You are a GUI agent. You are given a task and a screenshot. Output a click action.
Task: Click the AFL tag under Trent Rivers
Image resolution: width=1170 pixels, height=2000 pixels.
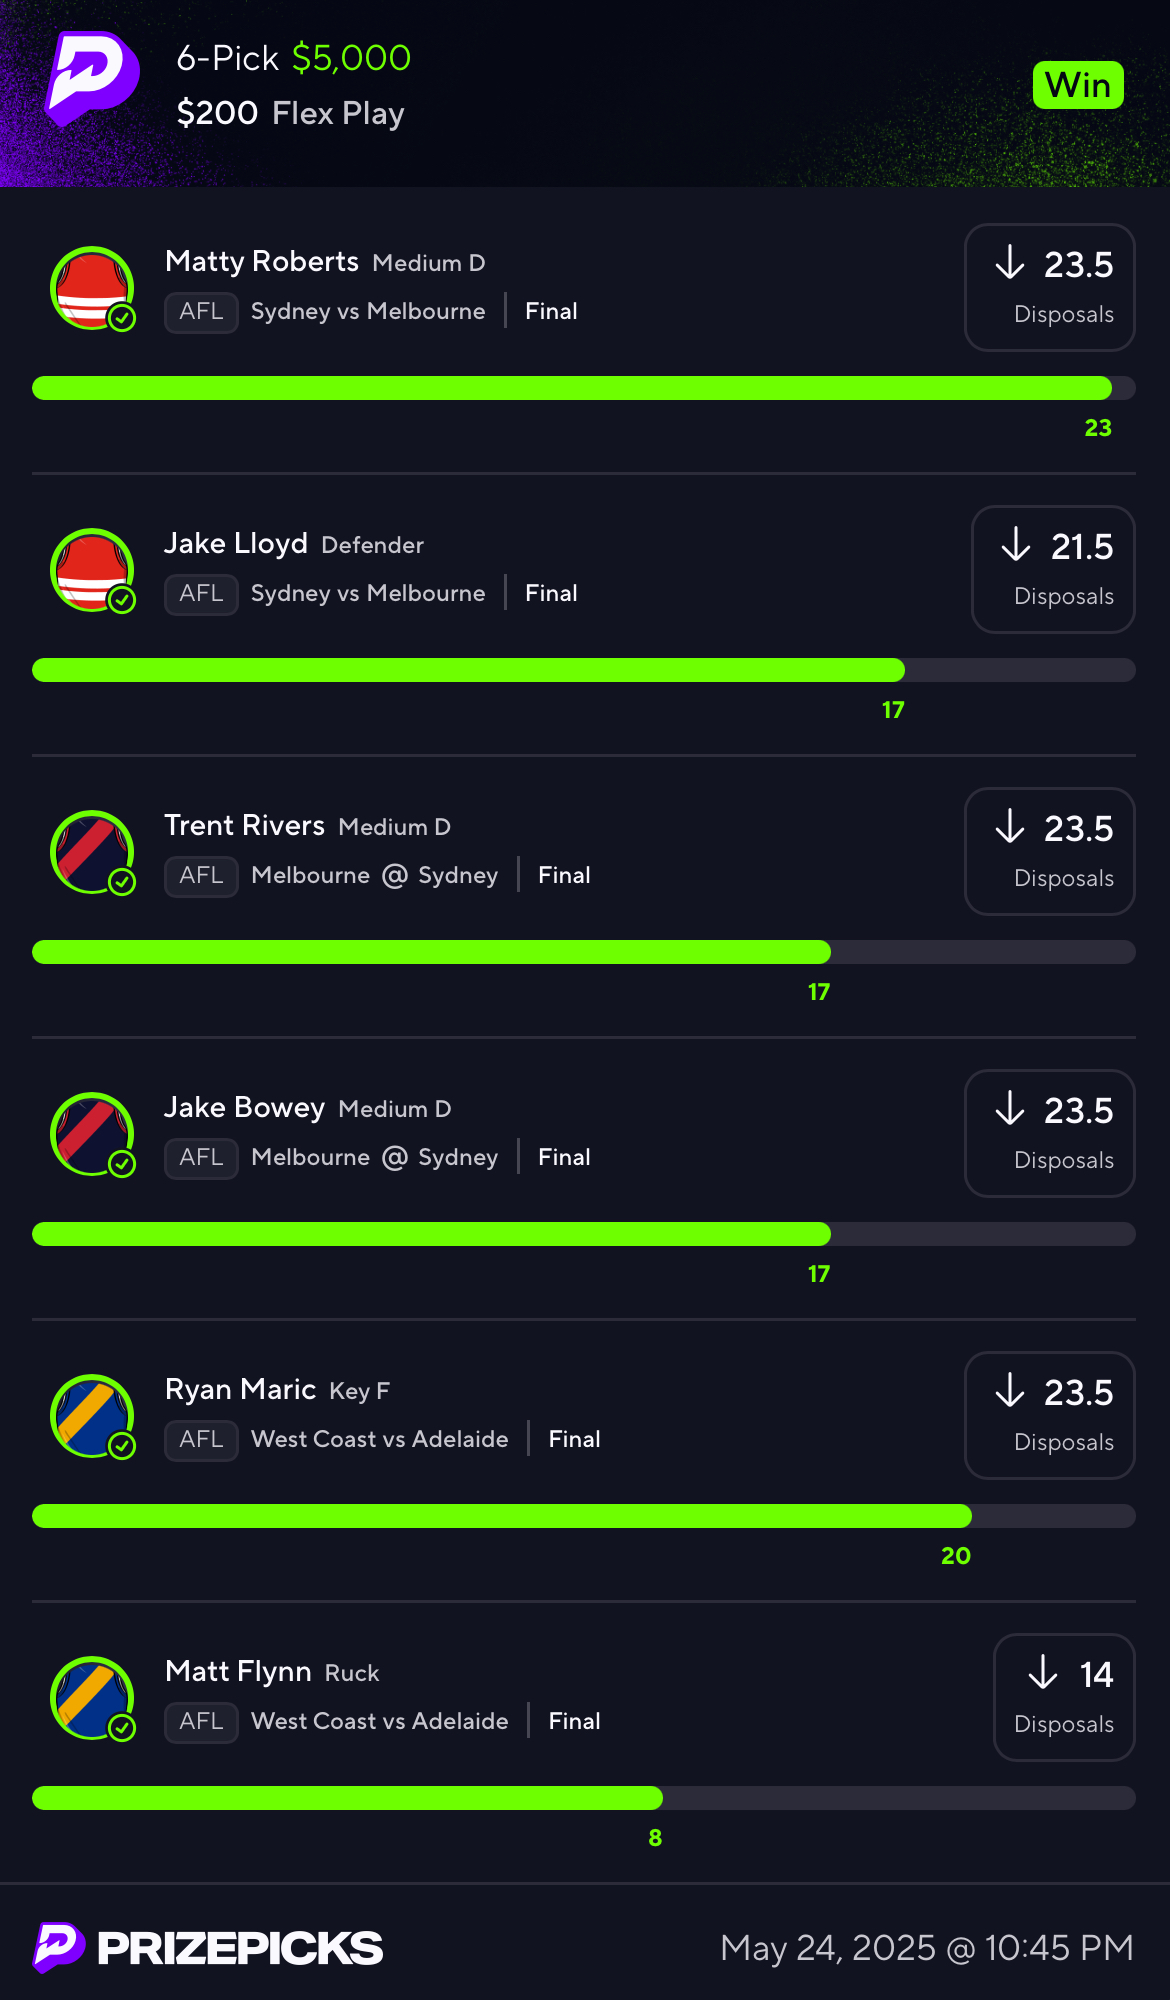click(201, 876)
